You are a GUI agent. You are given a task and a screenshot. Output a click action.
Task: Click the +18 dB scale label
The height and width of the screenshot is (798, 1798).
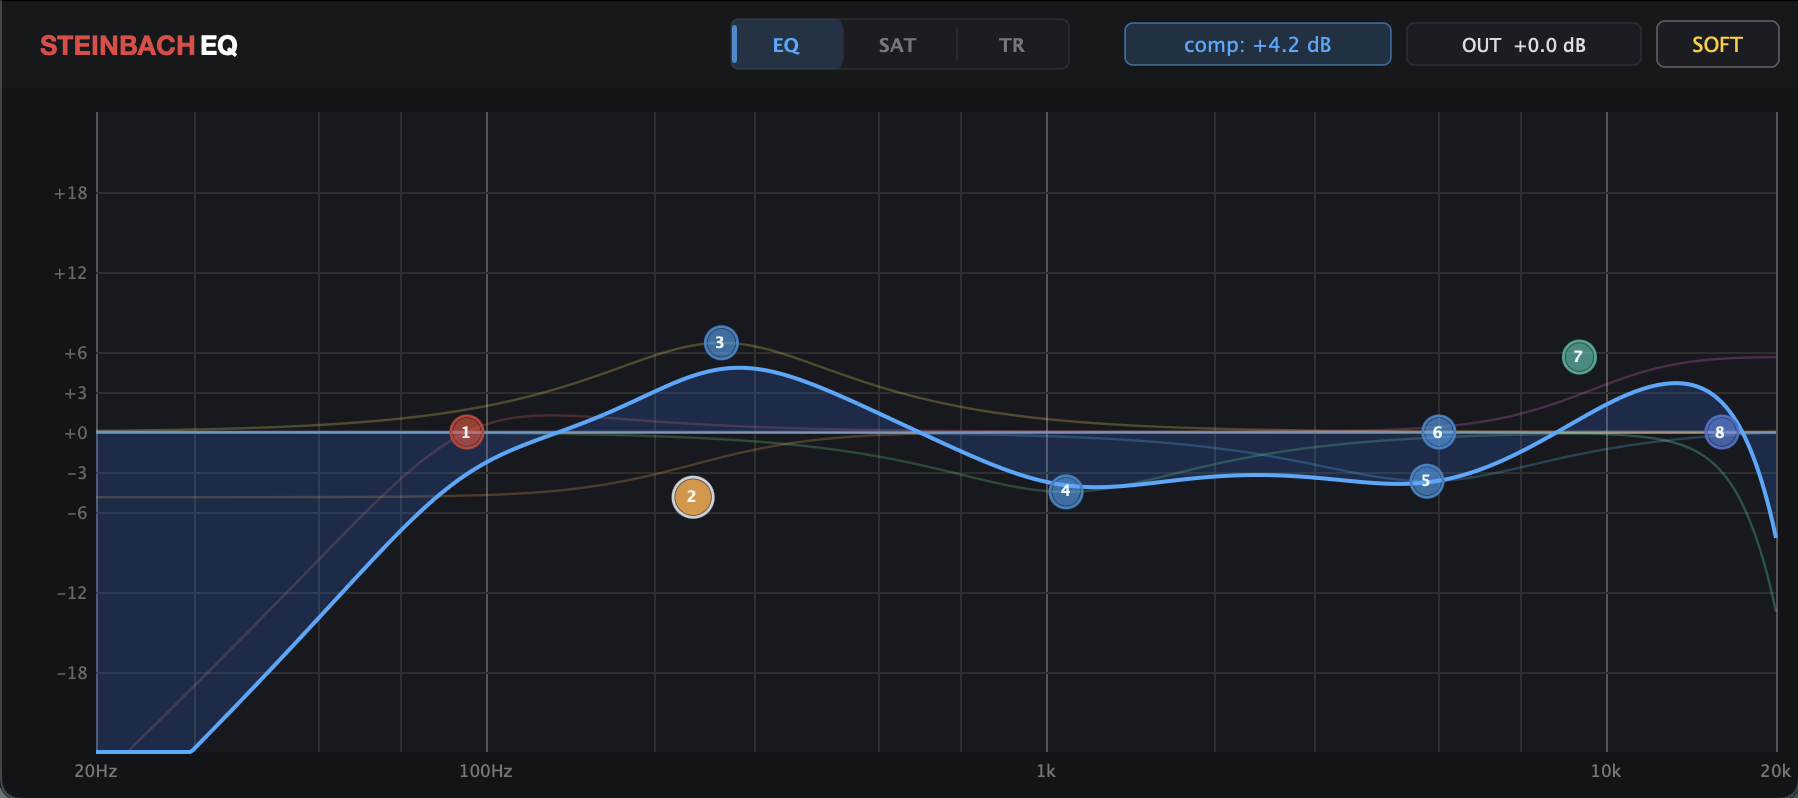(x=71, y=193)
